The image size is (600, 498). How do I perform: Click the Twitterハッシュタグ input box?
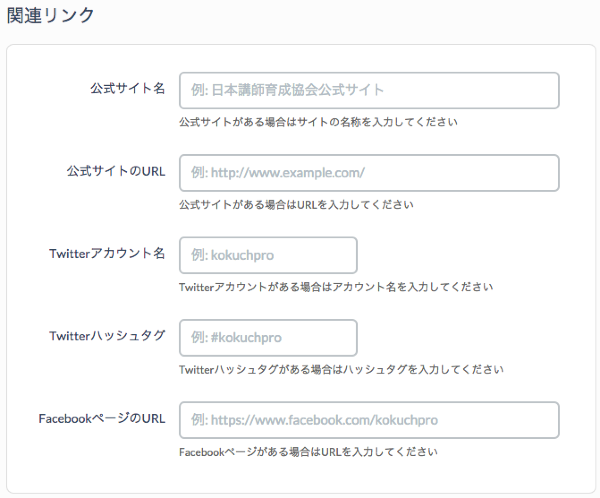(x=268, y=337)
